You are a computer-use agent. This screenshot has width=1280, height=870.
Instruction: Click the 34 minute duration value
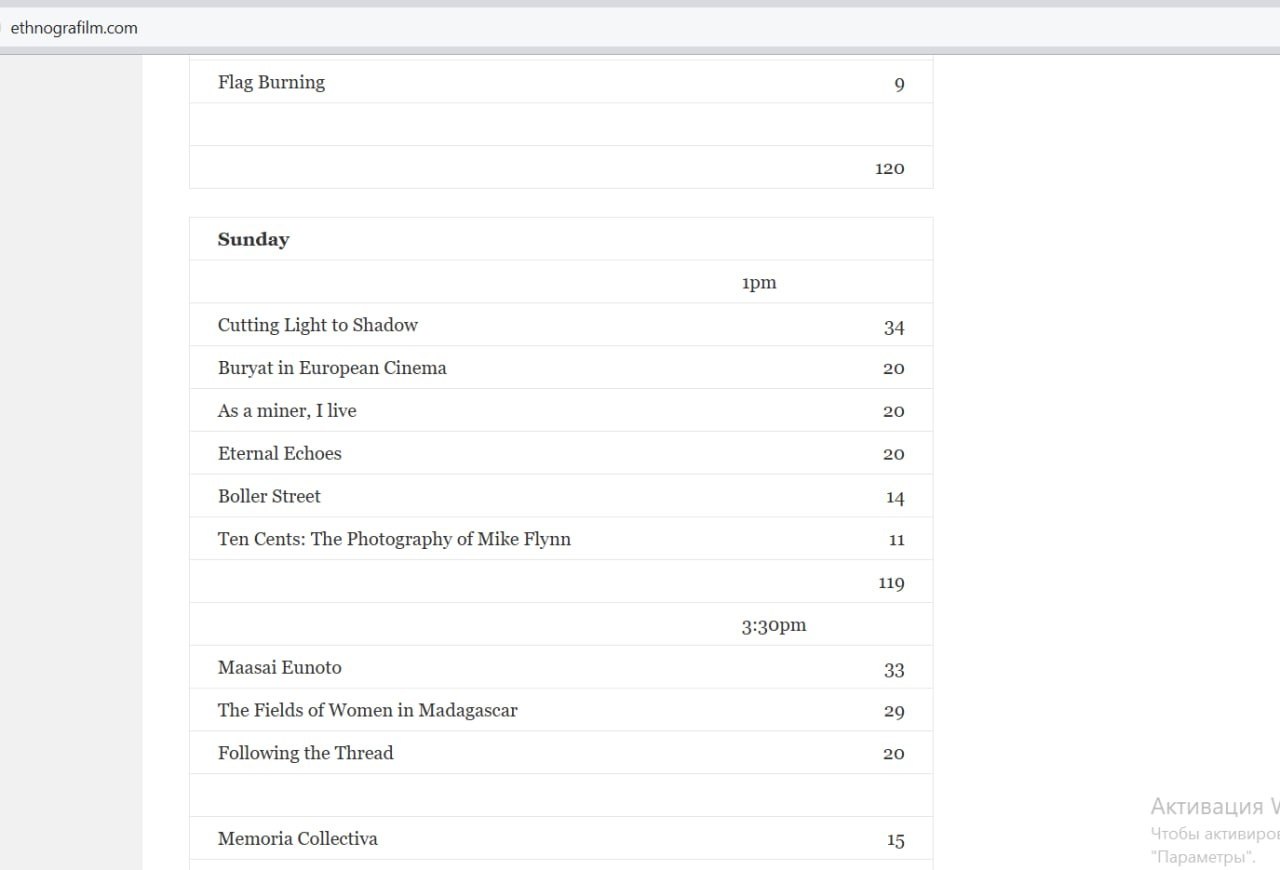click(893, 327)
